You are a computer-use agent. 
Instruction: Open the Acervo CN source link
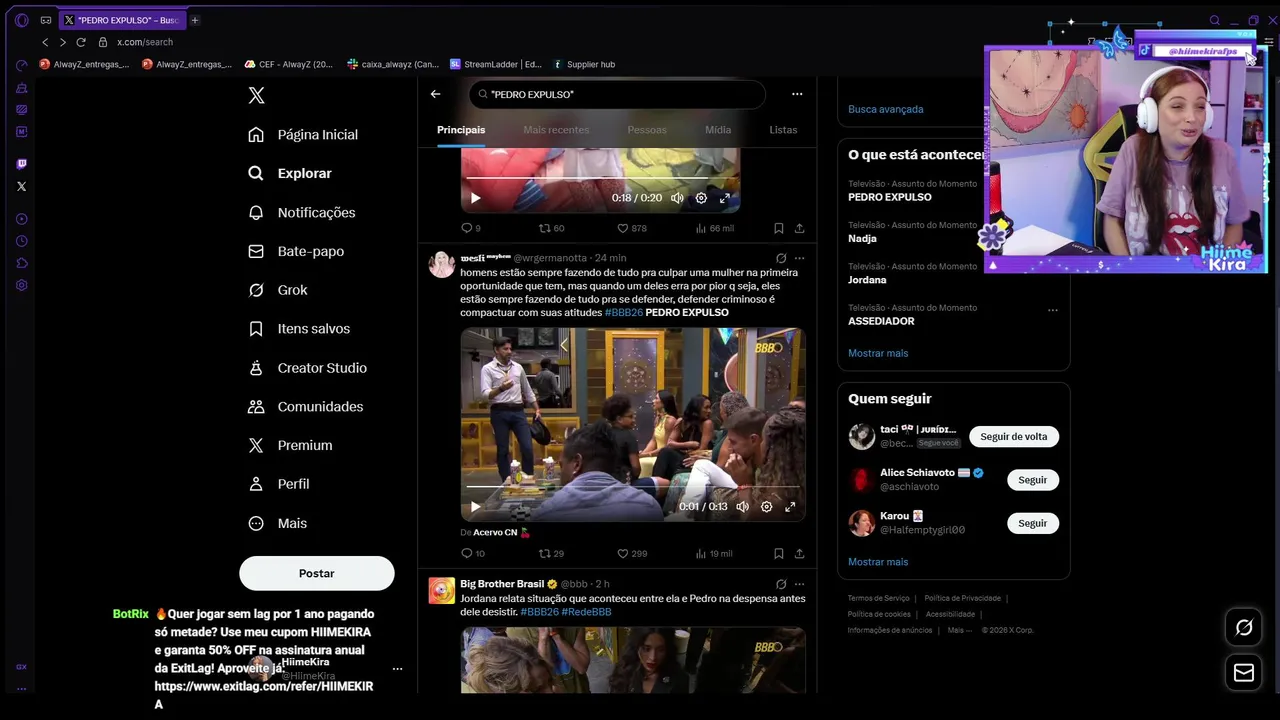coord(495,532)
